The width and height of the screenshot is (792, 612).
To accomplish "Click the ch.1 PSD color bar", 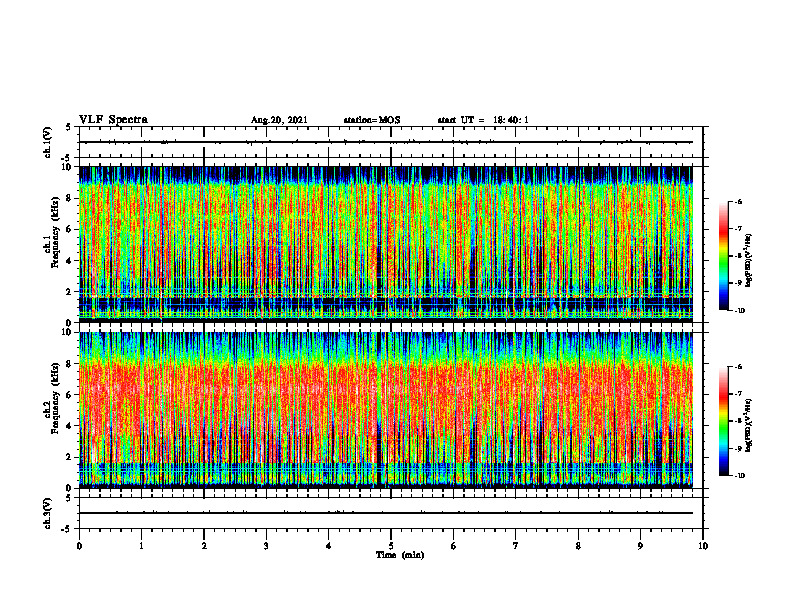I will [723, 256].
